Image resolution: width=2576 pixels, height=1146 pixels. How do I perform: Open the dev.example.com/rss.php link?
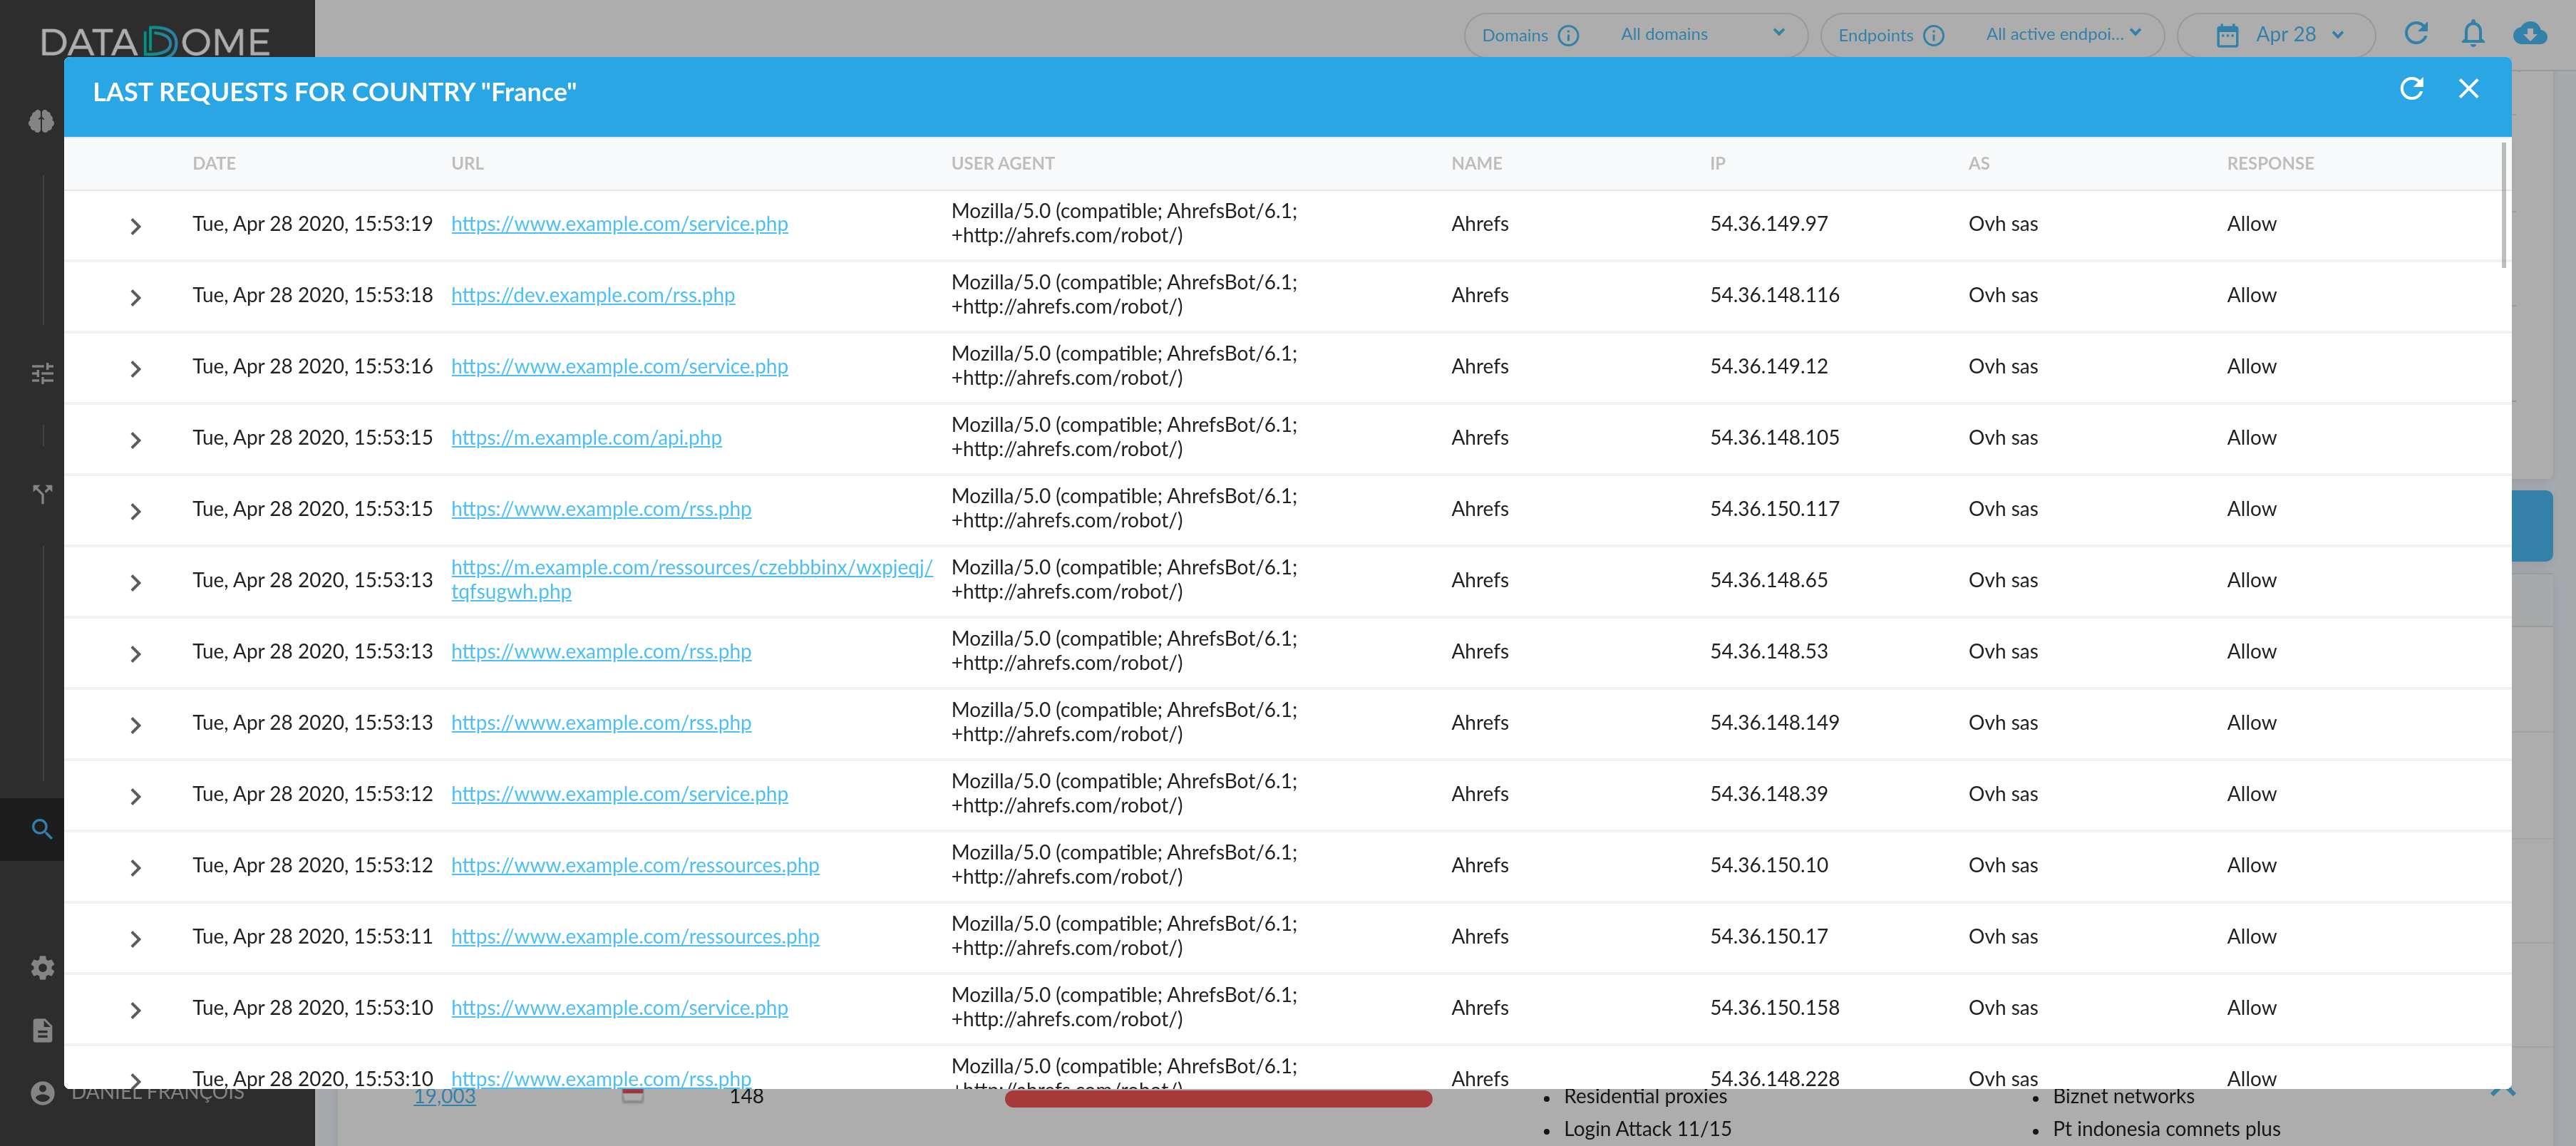(x=592, y=295)
